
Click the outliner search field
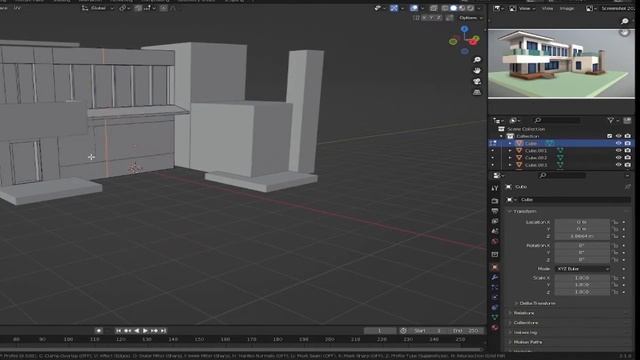coord(557,120)
